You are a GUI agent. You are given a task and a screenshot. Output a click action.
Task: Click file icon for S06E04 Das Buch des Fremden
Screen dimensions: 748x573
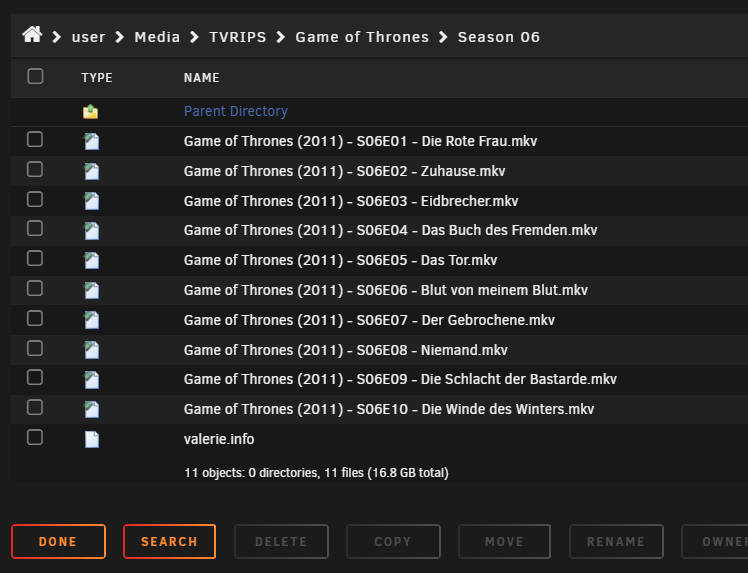pos(92,231)
